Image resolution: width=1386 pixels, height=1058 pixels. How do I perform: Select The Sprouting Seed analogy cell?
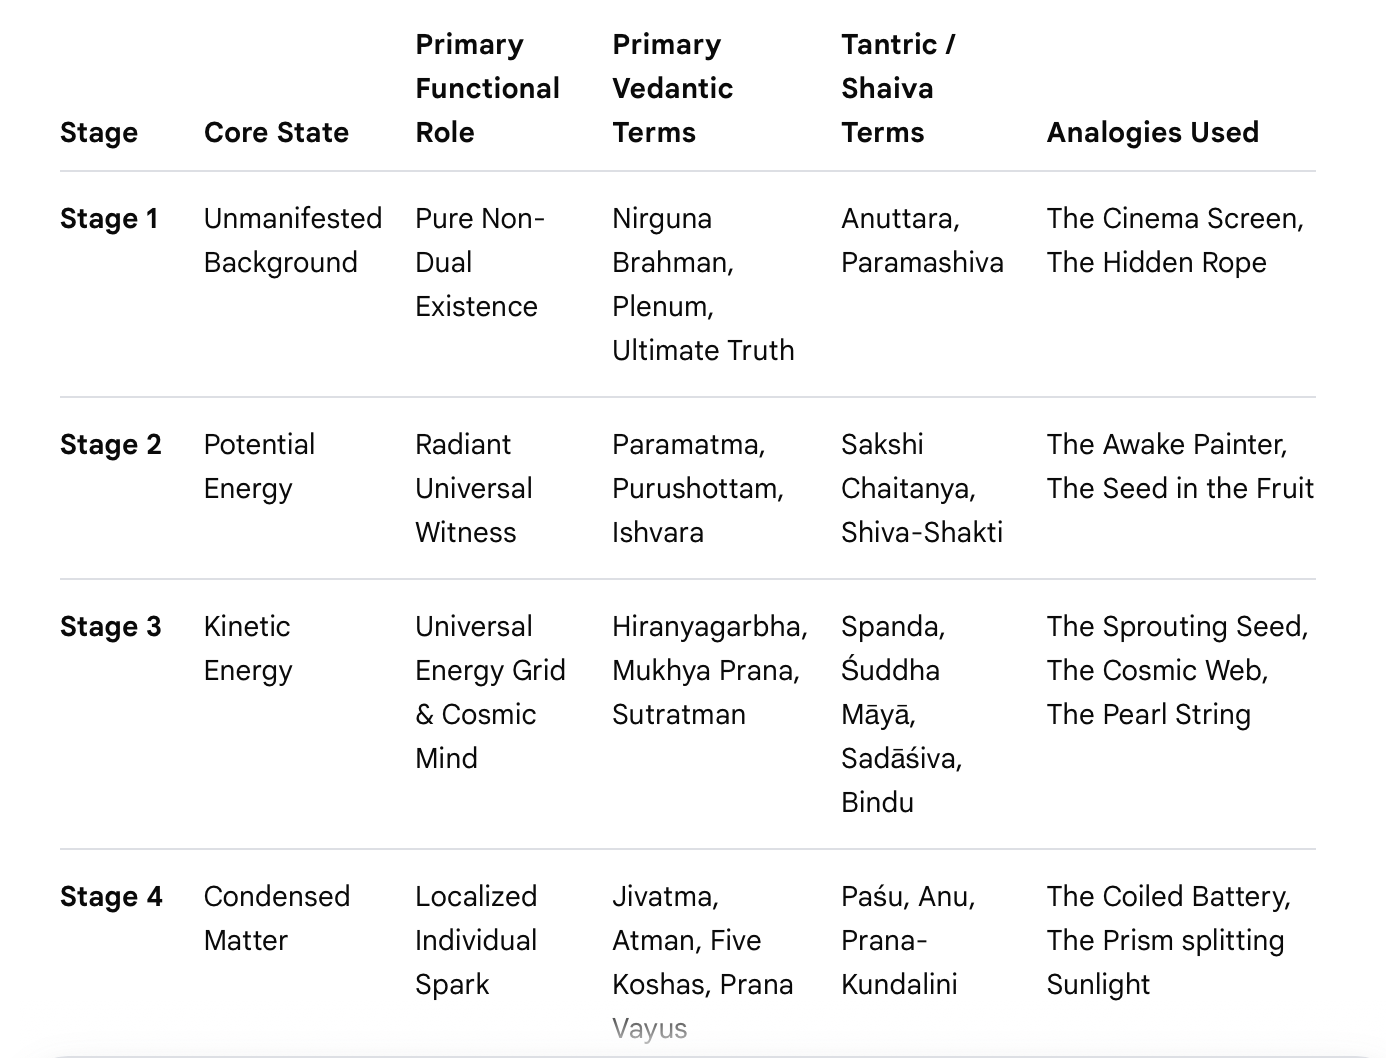[x=1177, y=670]
